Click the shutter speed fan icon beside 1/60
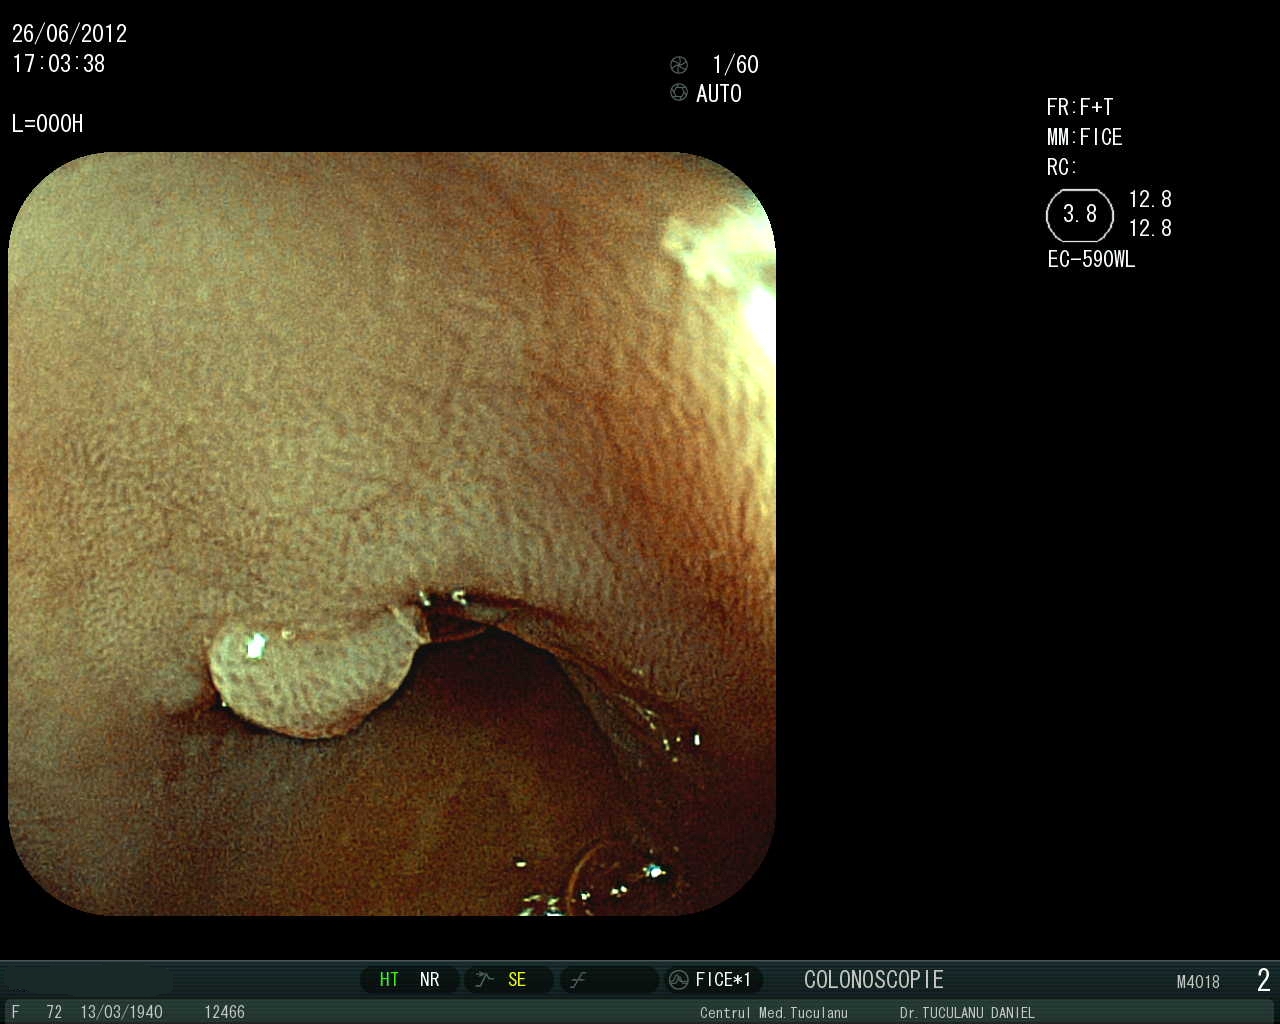The height and width of the screenshot is (1024, 1280). 679,65
